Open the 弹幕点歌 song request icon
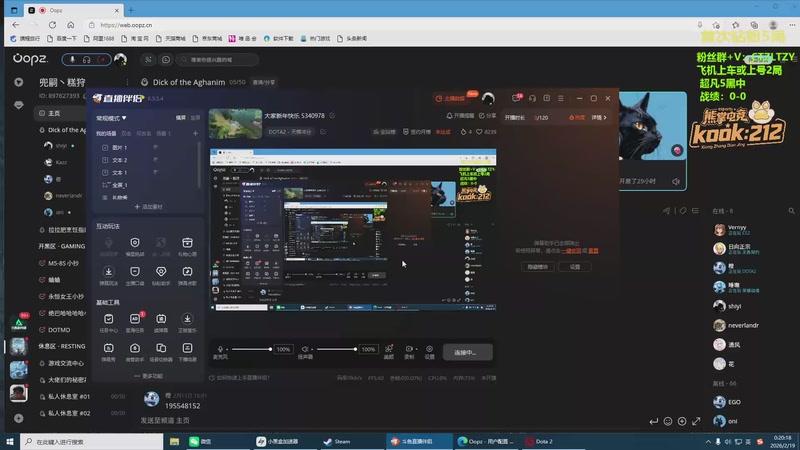Screen dimensions: 800x450 [187, 271]
